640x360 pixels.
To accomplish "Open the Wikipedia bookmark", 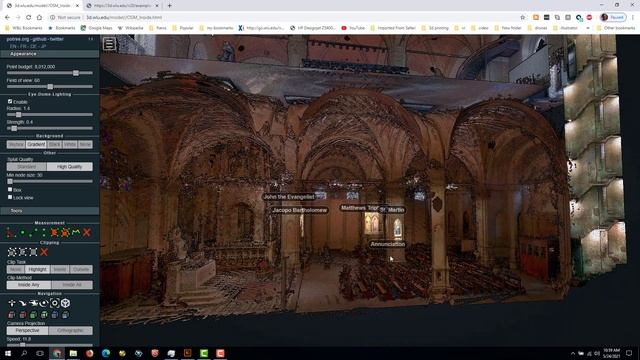I will pyautogui.click(x=131, y=28).
